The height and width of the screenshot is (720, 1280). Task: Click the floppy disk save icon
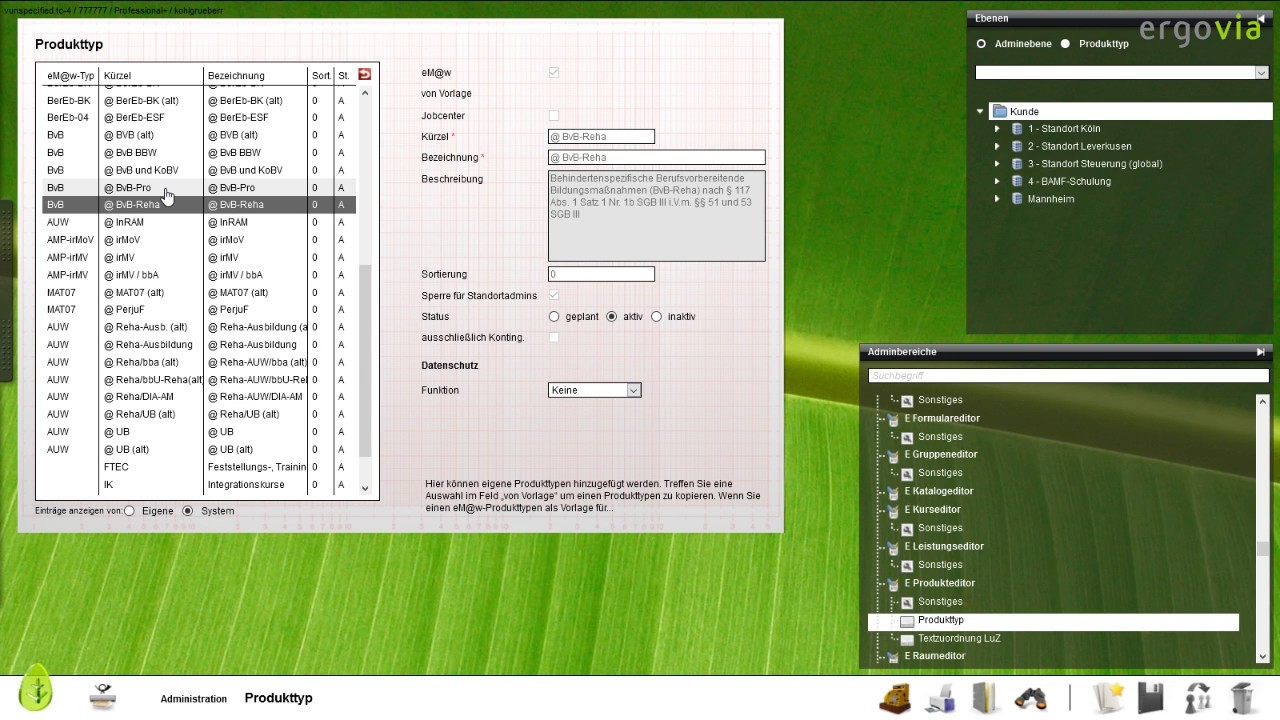pyautogui.click(x=1152, y=697)
